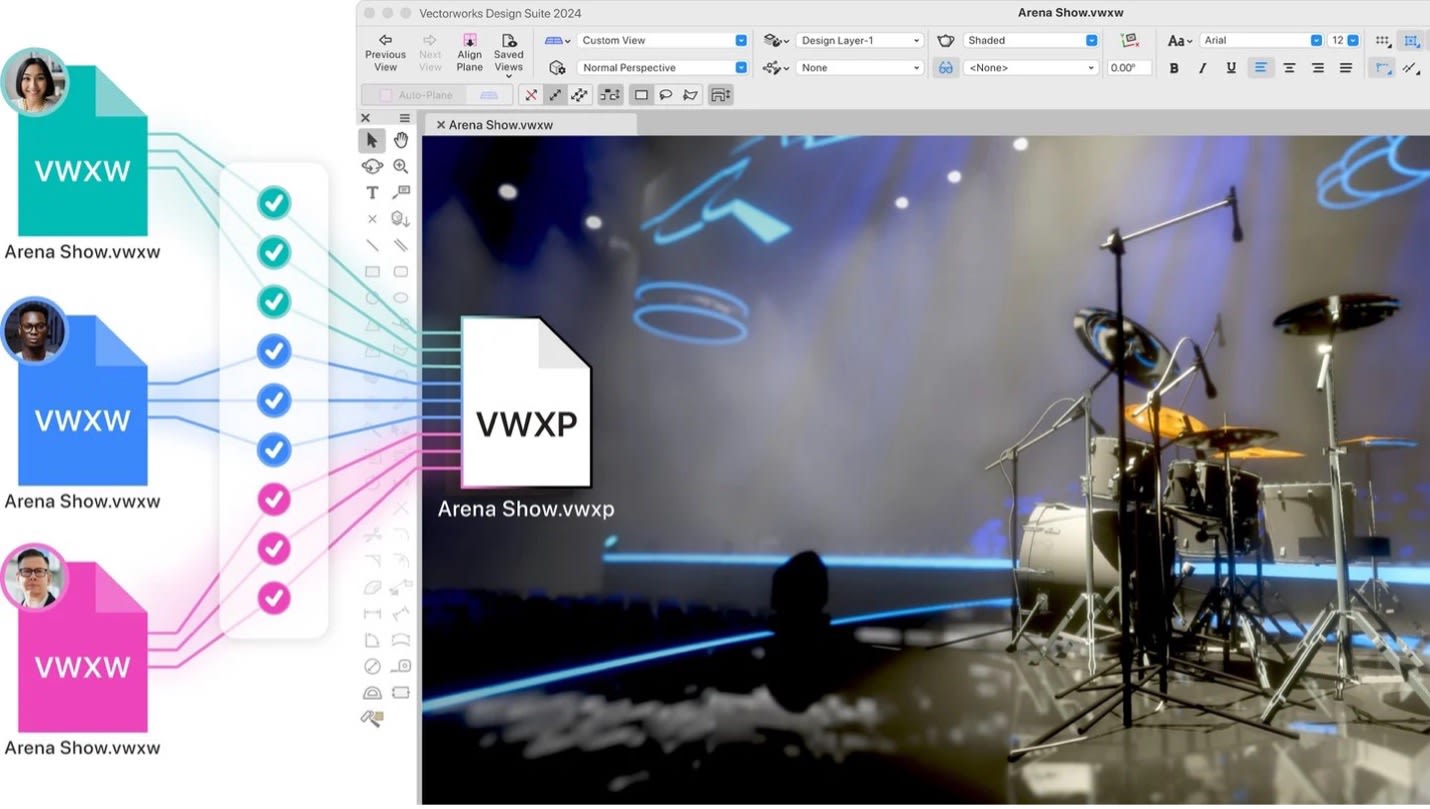Pick the eyedropper attribute tool
Viewport: 1430px width, 809px height.
pos(373,718)
